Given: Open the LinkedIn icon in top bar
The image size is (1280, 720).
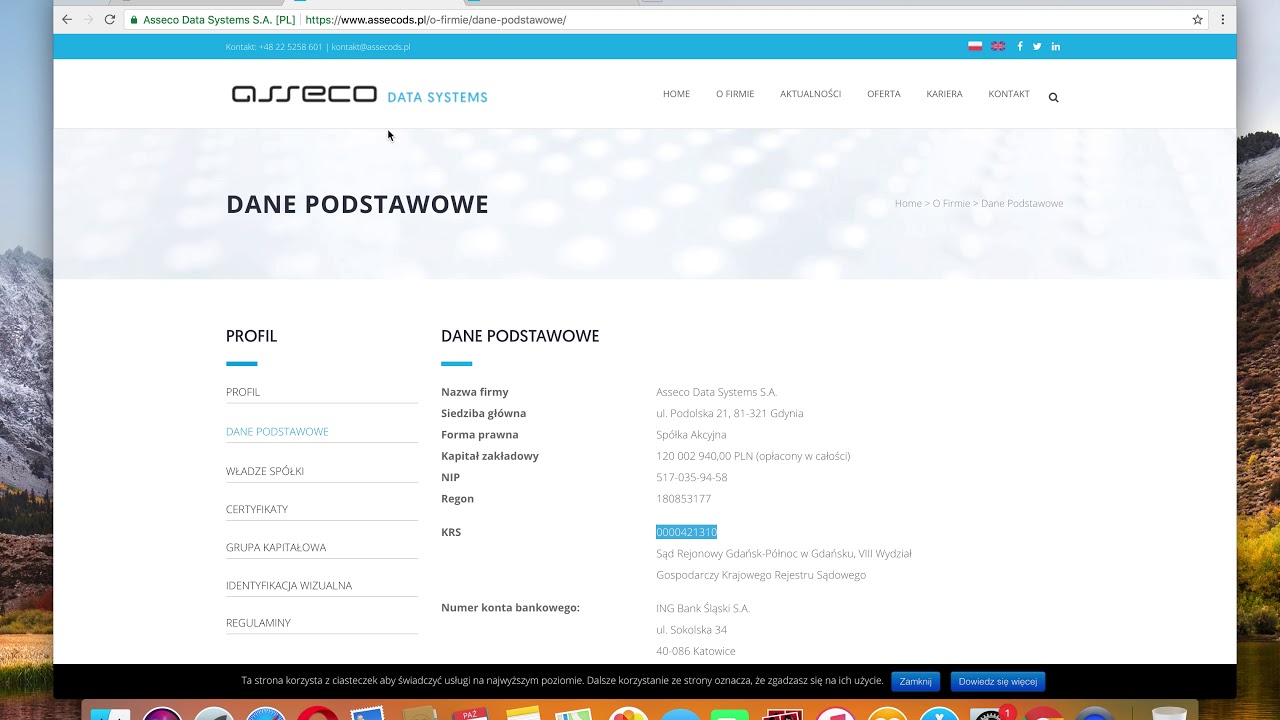Looking at the screenshot, I should tap(1055, 46).
